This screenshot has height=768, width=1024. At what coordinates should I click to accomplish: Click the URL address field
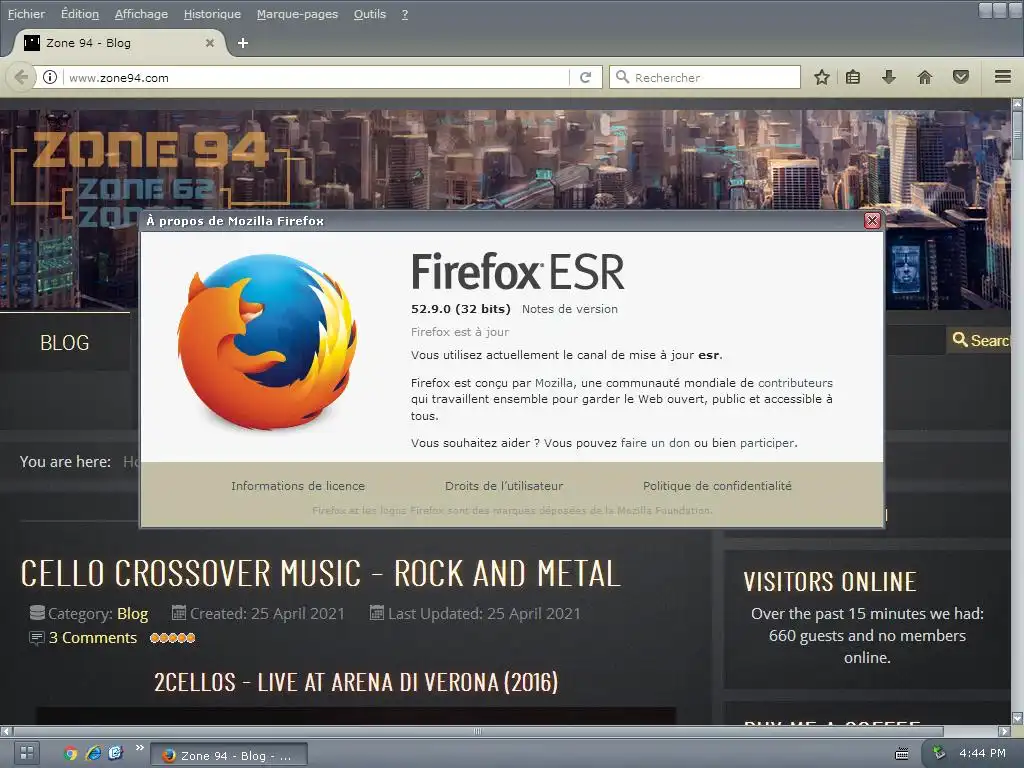coord(317,78)
